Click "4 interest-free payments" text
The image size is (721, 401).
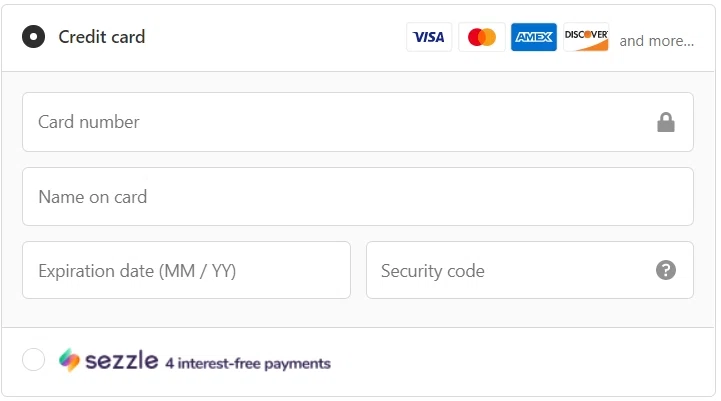248,363
